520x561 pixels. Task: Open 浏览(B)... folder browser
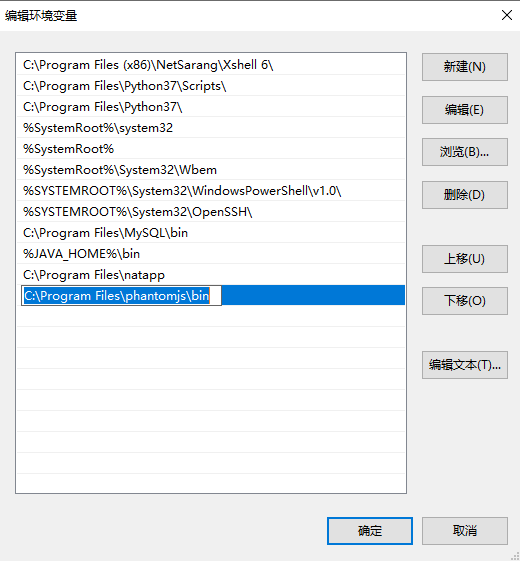tap(465, 152)
